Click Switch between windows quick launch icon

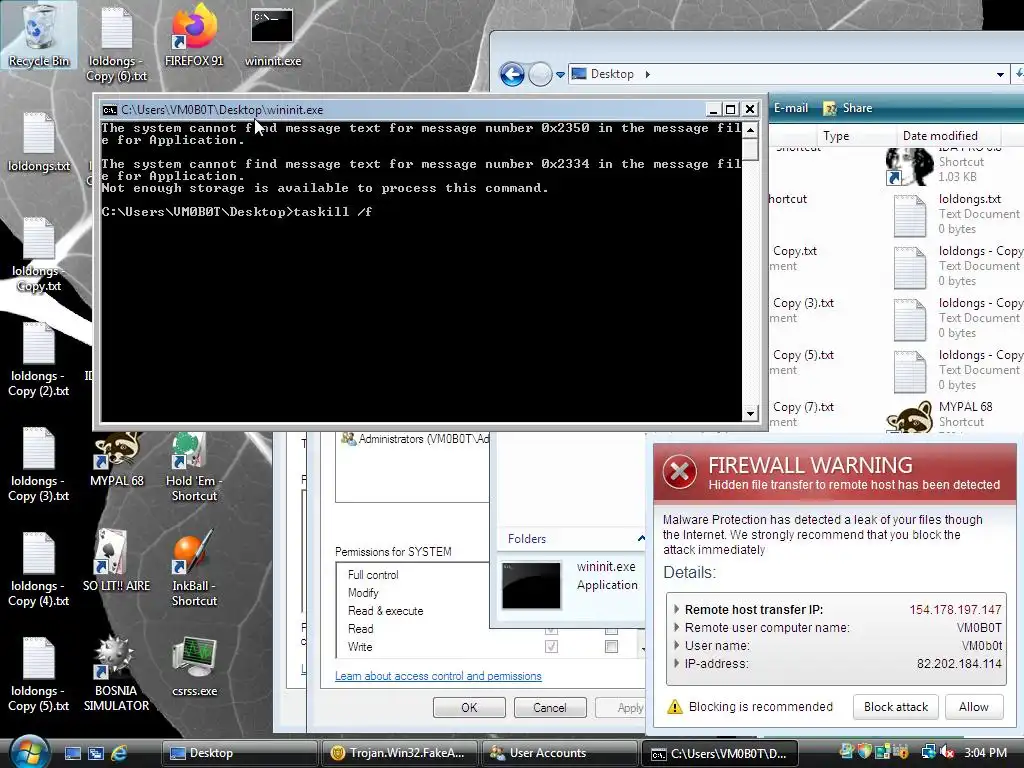coord(95,753)
